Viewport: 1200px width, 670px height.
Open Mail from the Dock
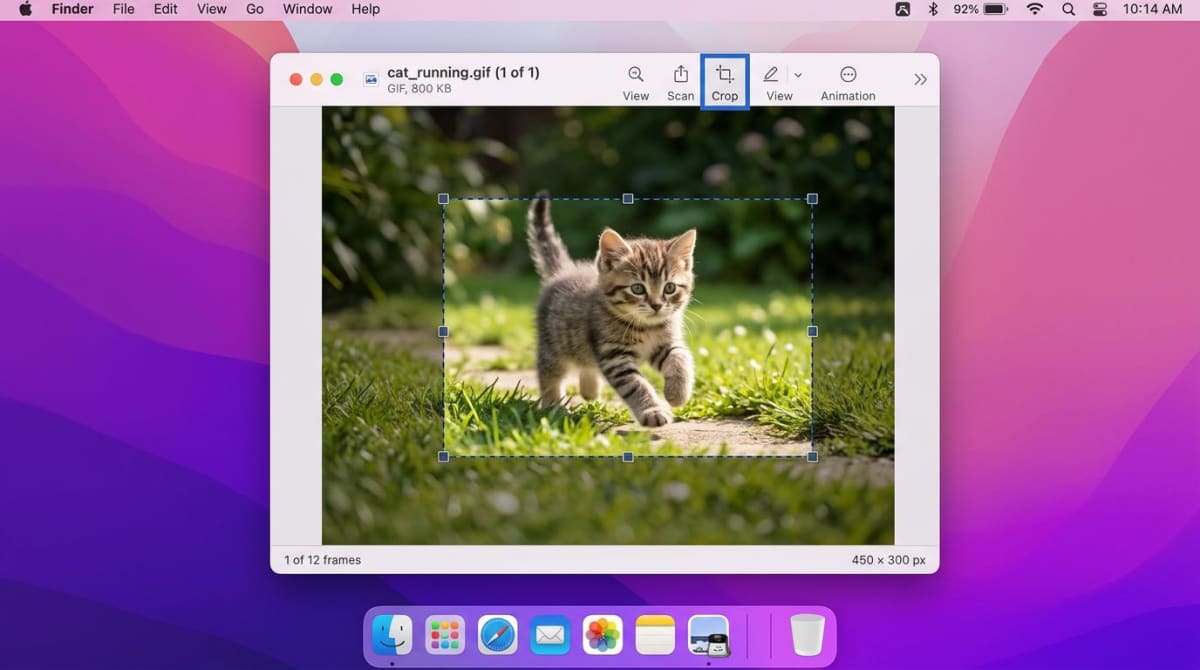pyautogui.click(x=549, y=634)
